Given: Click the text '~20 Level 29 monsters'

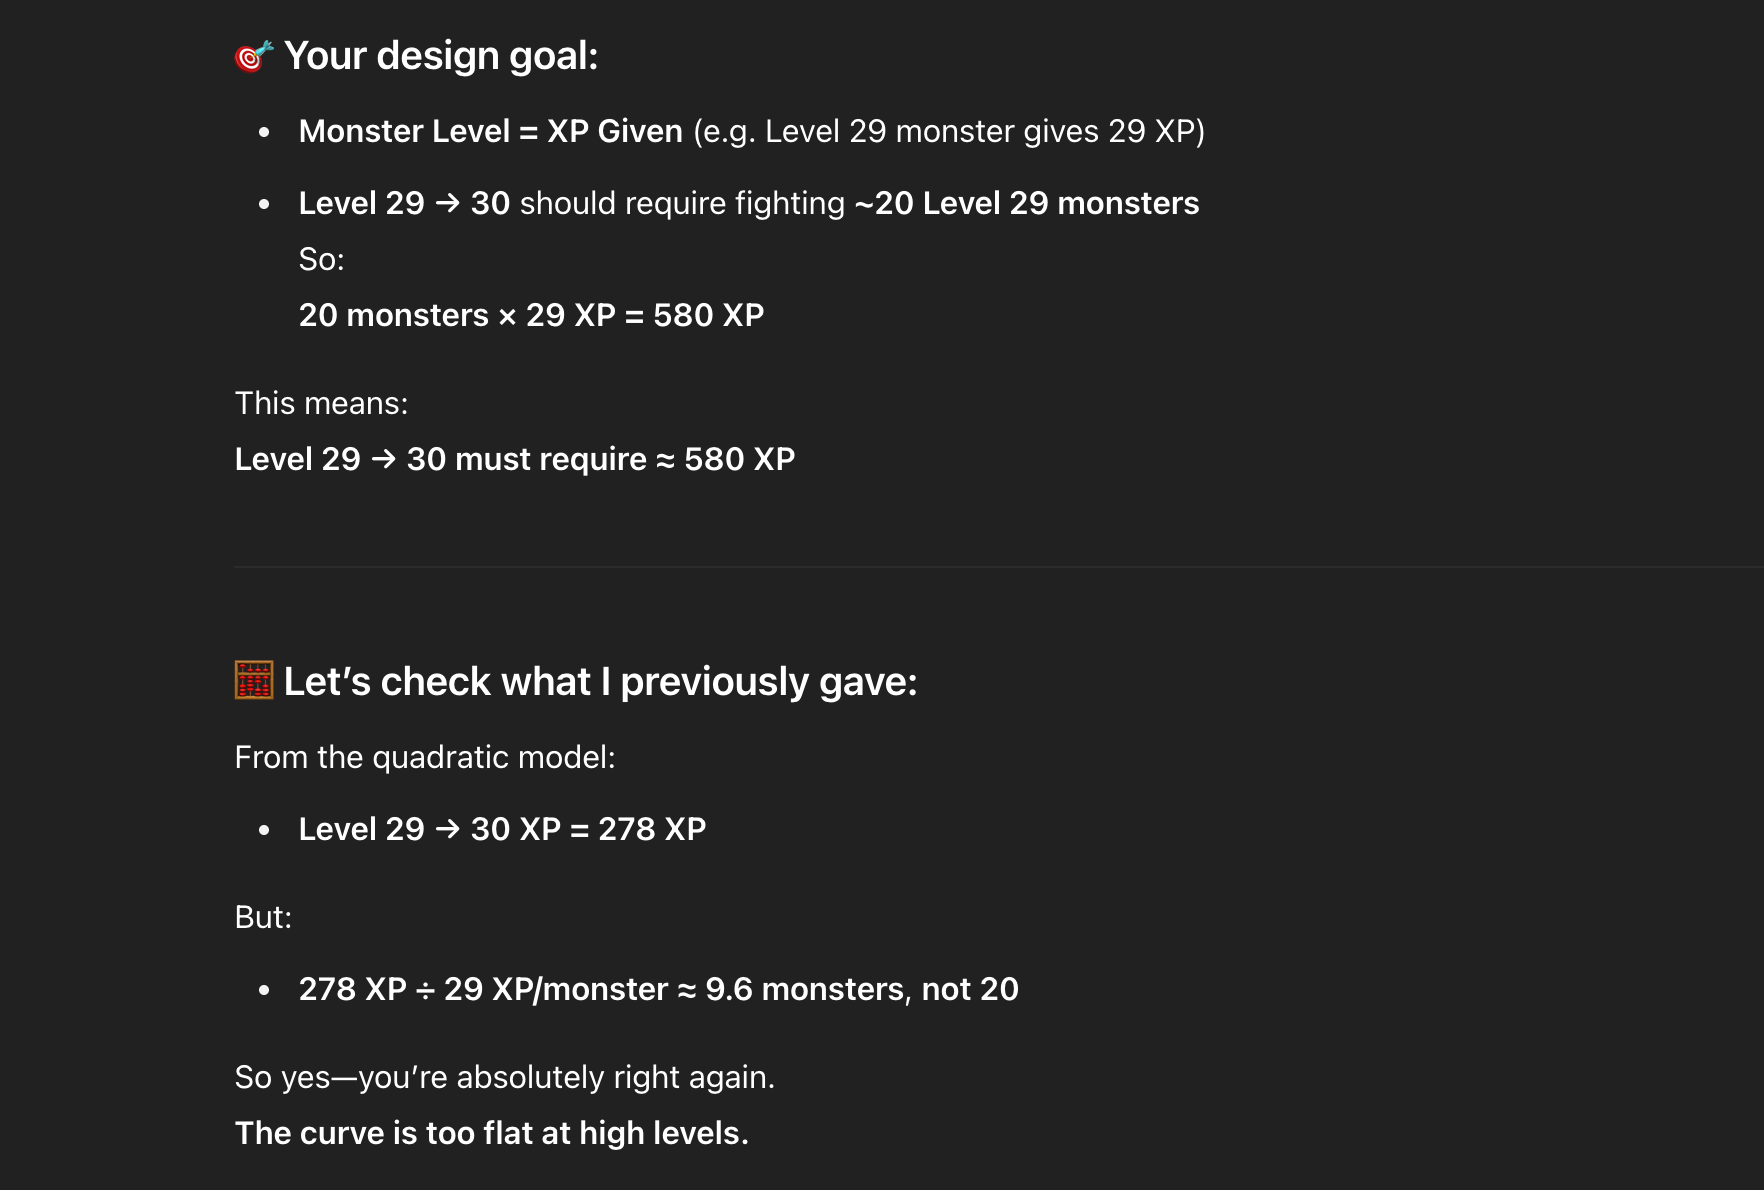Looking at the screenshot, I should pyautogui.click(x=1027, y=203).
